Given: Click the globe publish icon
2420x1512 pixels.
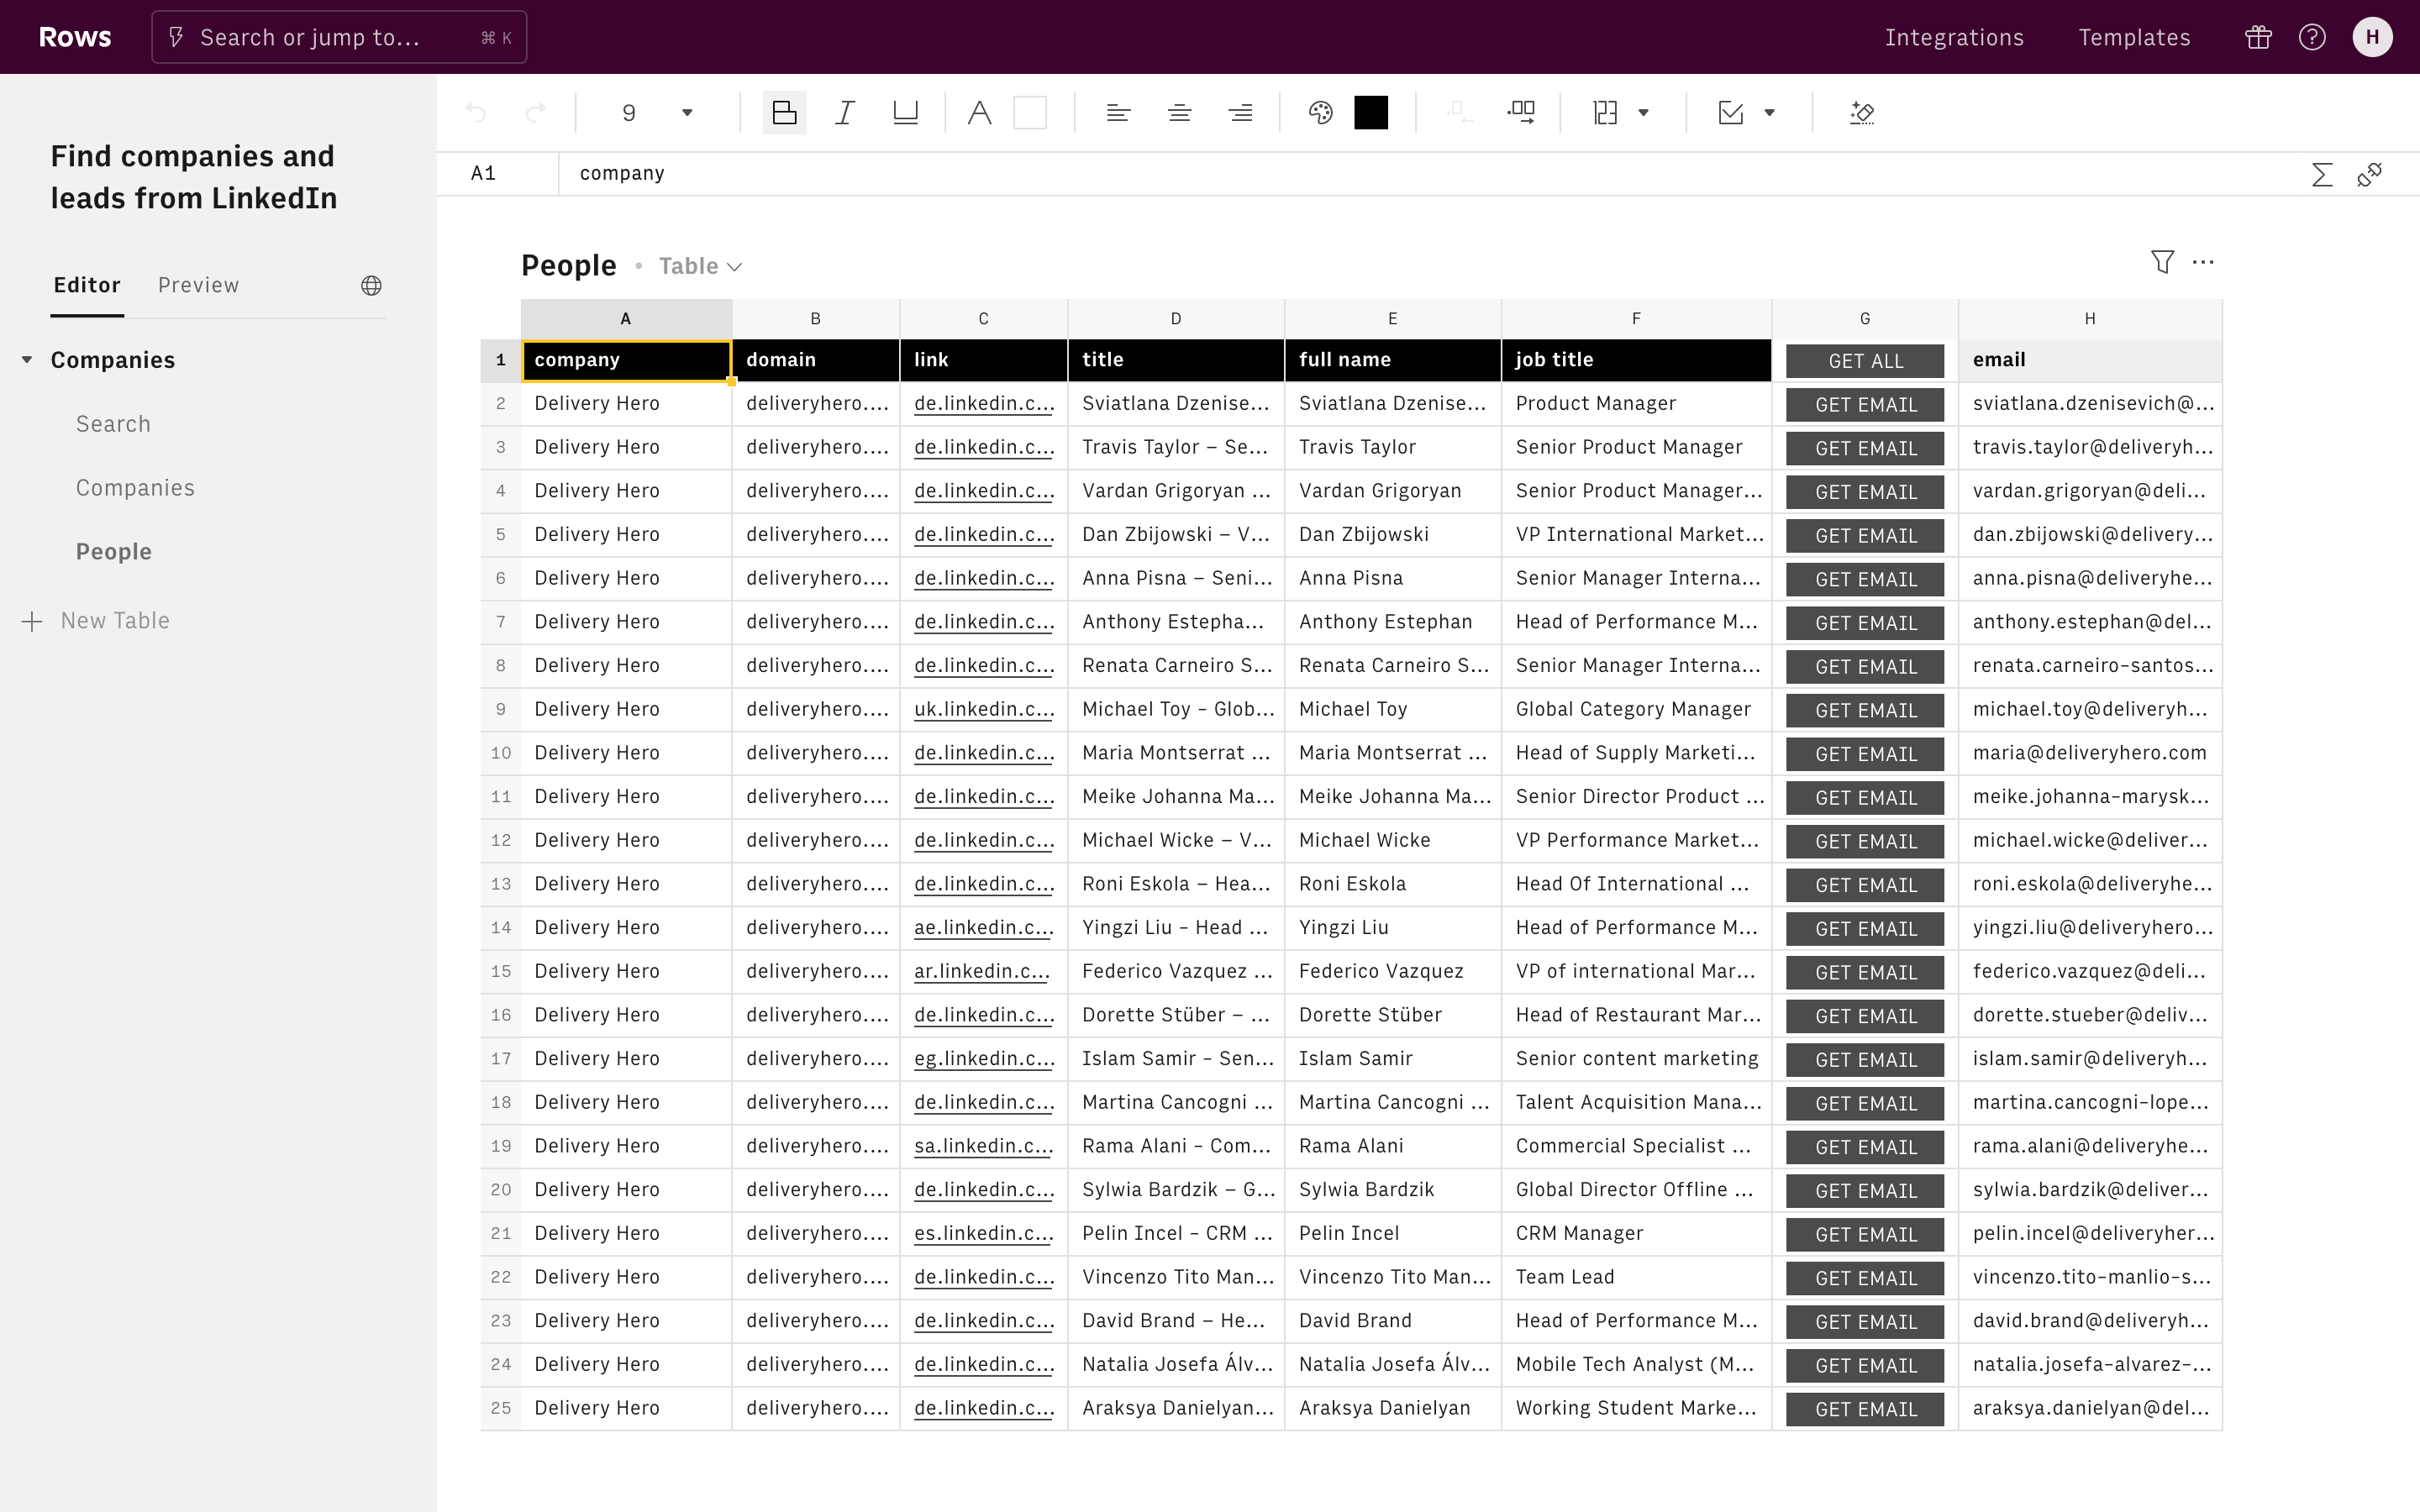Looking at the screenshot, I should (x=371, y=286).
